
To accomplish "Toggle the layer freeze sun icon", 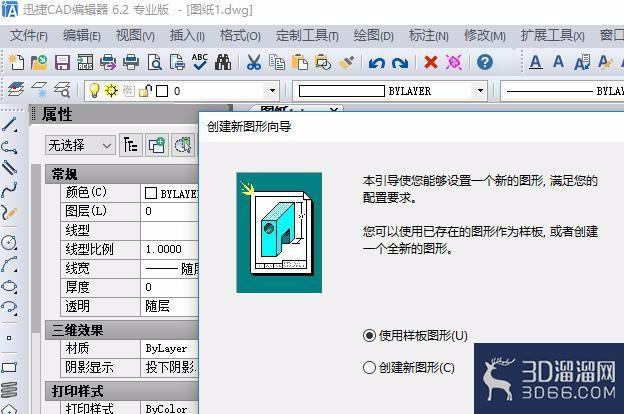I will tap(111, 90).
